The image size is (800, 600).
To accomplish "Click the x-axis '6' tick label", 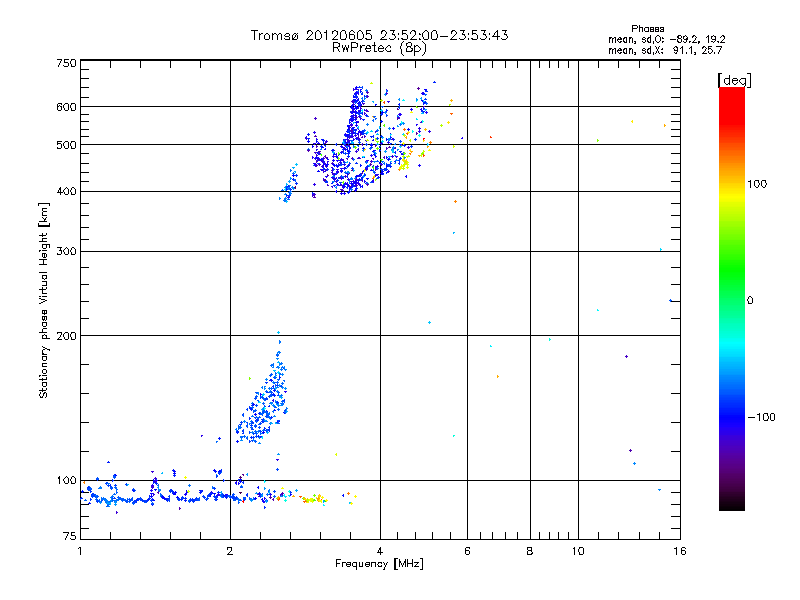I will point(467,551).
